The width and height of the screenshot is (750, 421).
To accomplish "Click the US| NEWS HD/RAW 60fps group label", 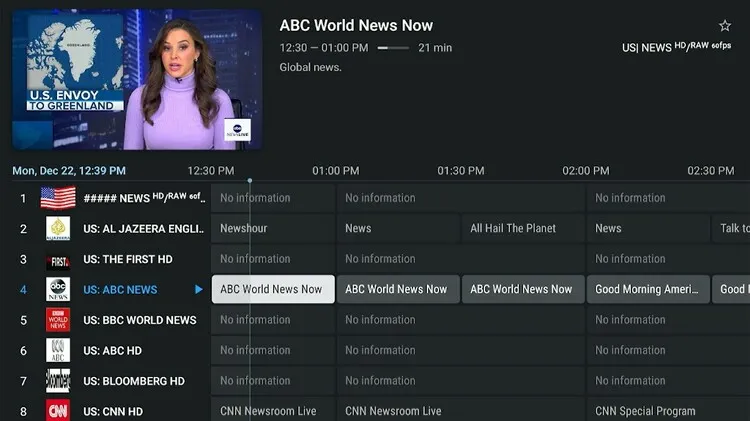I will pyautogui.click(x=676, y=46).
